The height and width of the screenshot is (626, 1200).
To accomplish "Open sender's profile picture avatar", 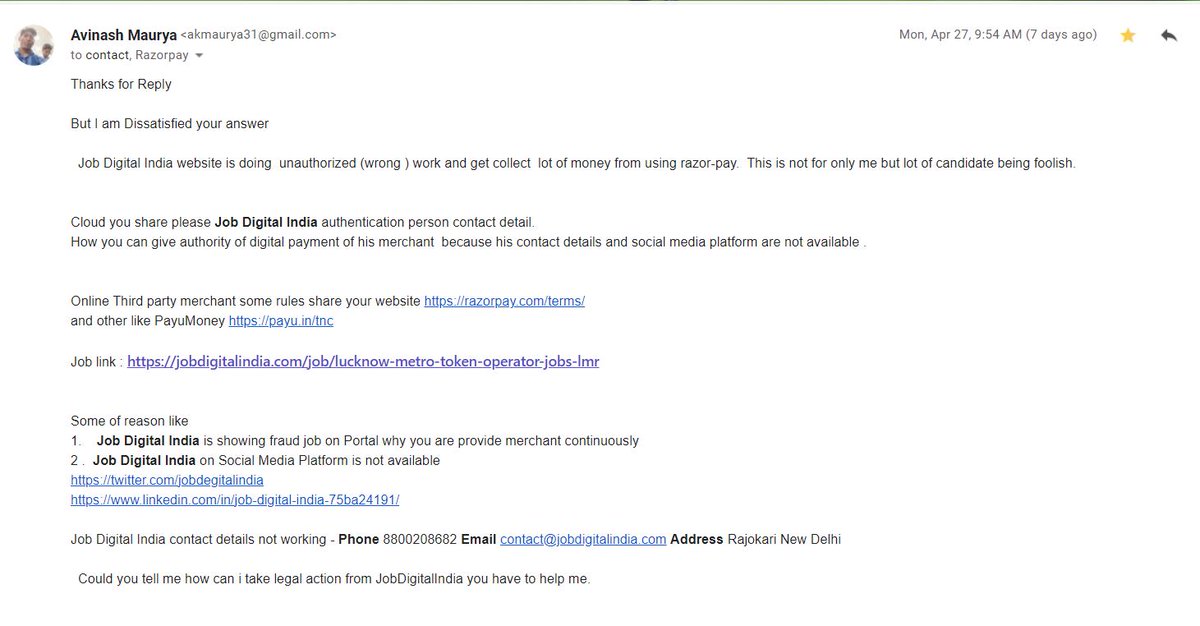I will click(33, 44).
